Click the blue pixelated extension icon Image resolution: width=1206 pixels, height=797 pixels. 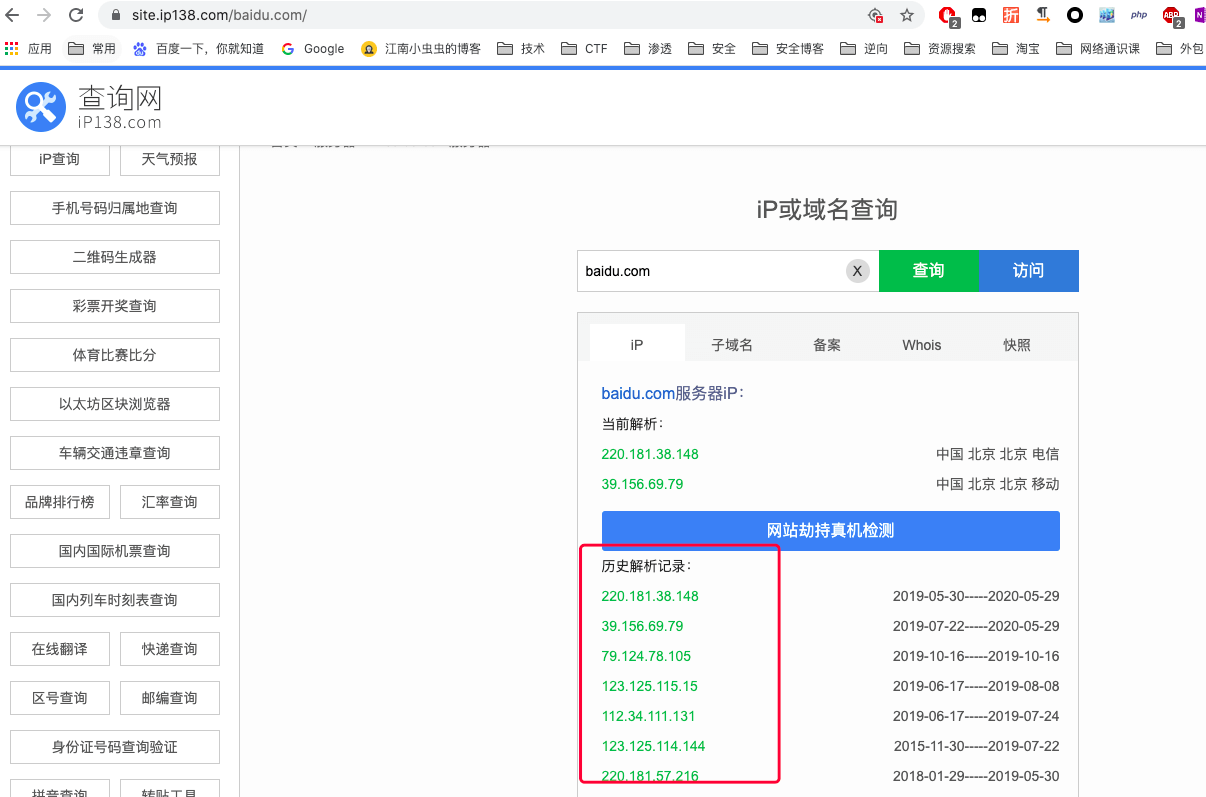click(1106, 15)
